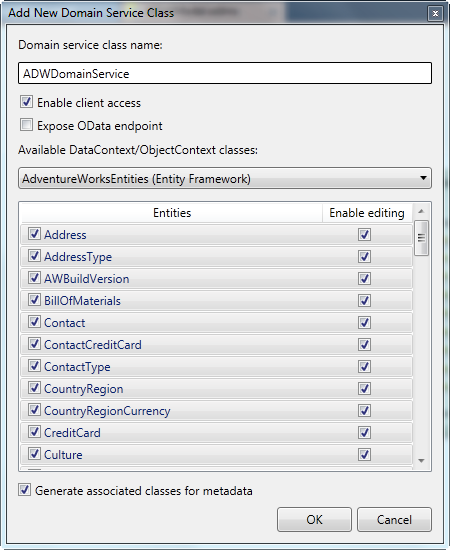Disable editing for the AddressType row

click(364, 256)
